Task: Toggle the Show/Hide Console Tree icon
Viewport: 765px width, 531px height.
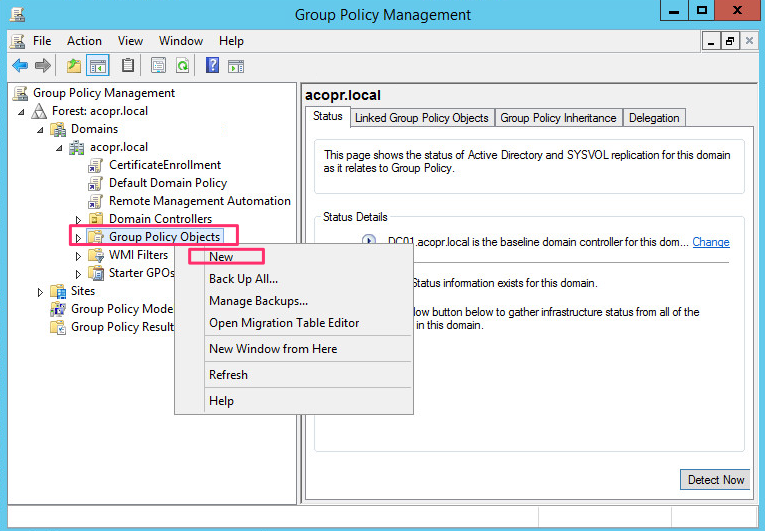Action: click(x=97, y=65)
